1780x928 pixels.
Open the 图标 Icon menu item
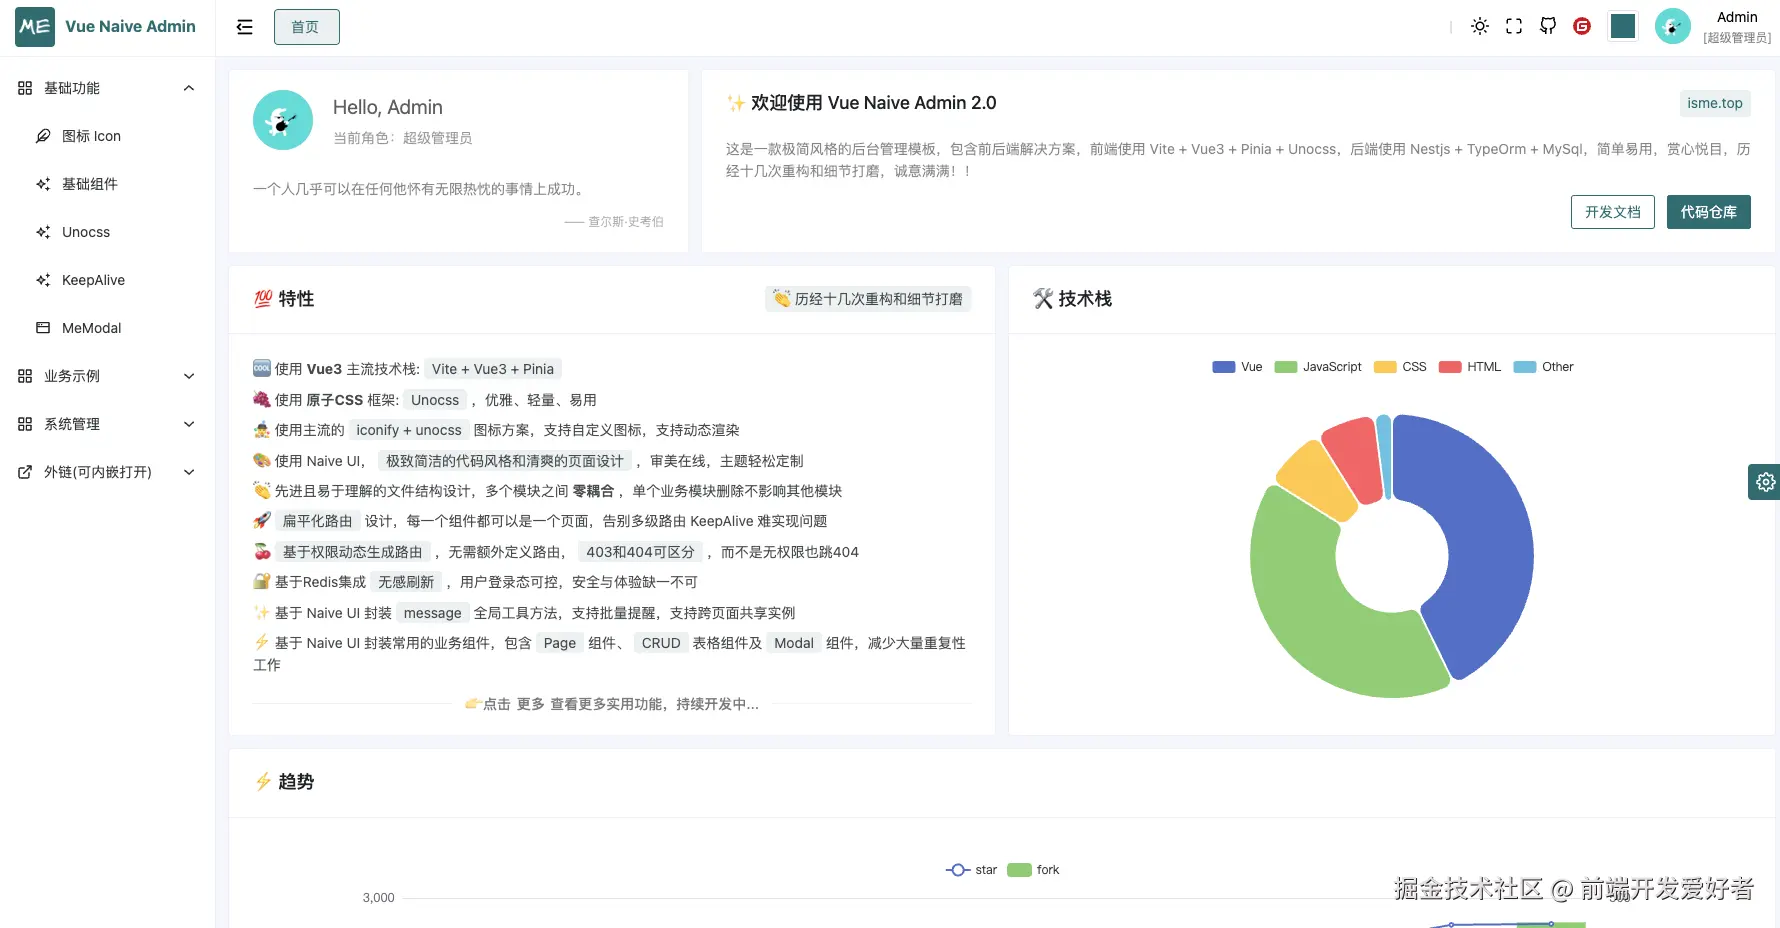point(107,136)
